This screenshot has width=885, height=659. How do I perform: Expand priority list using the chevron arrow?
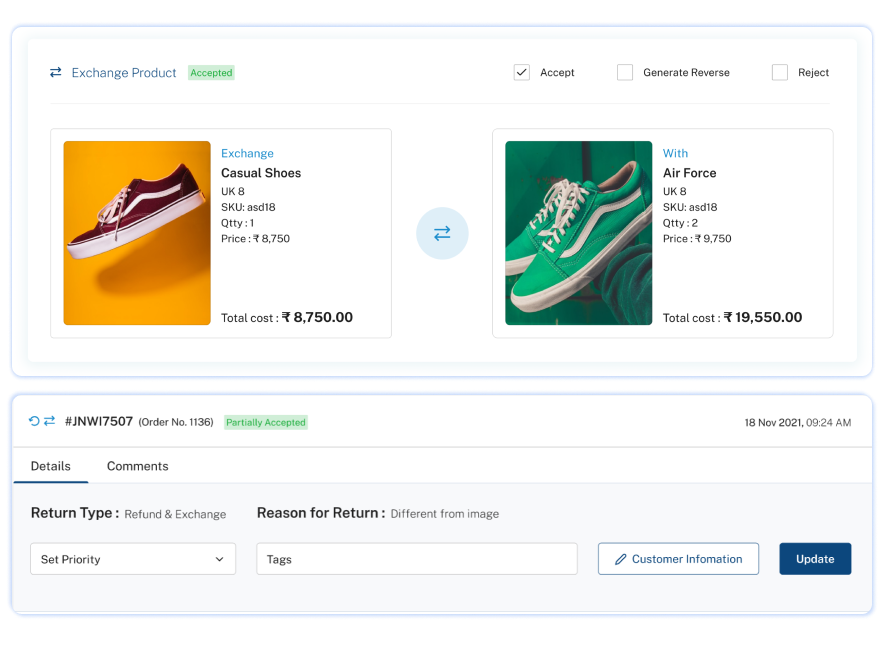click(220, 559)
